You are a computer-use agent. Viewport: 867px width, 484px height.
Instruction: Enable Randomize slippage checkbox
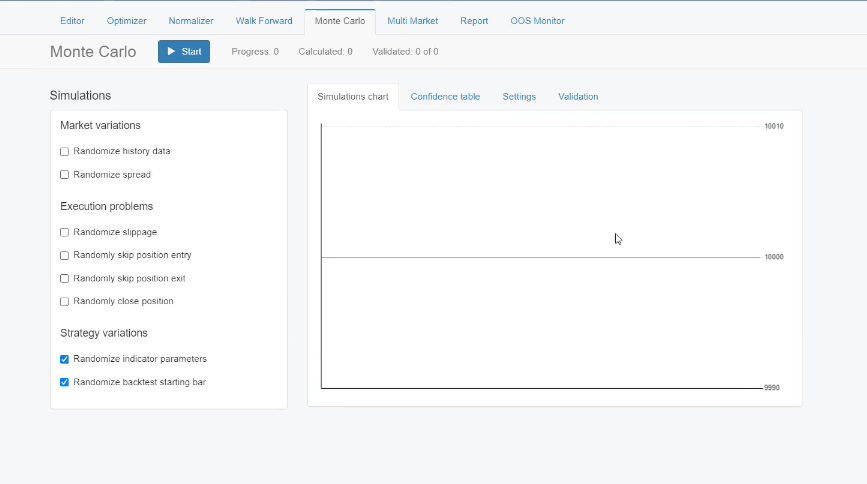tap(65, 232)
